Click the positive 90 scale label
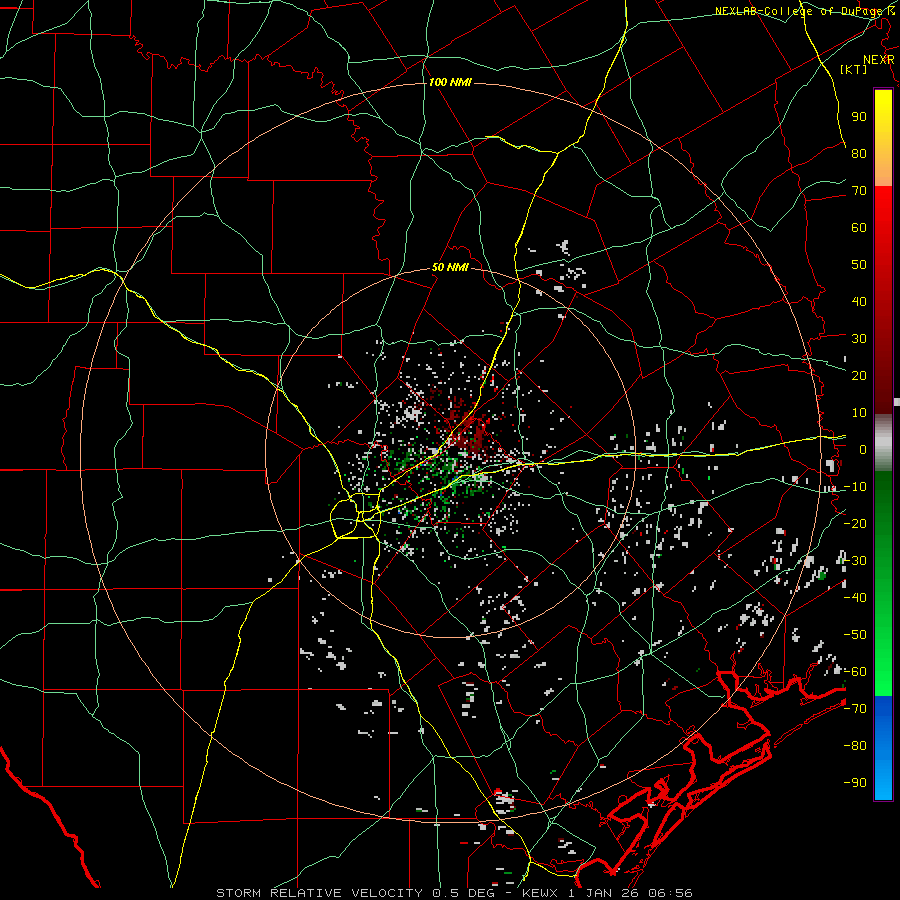 click(x=859, y=117)
